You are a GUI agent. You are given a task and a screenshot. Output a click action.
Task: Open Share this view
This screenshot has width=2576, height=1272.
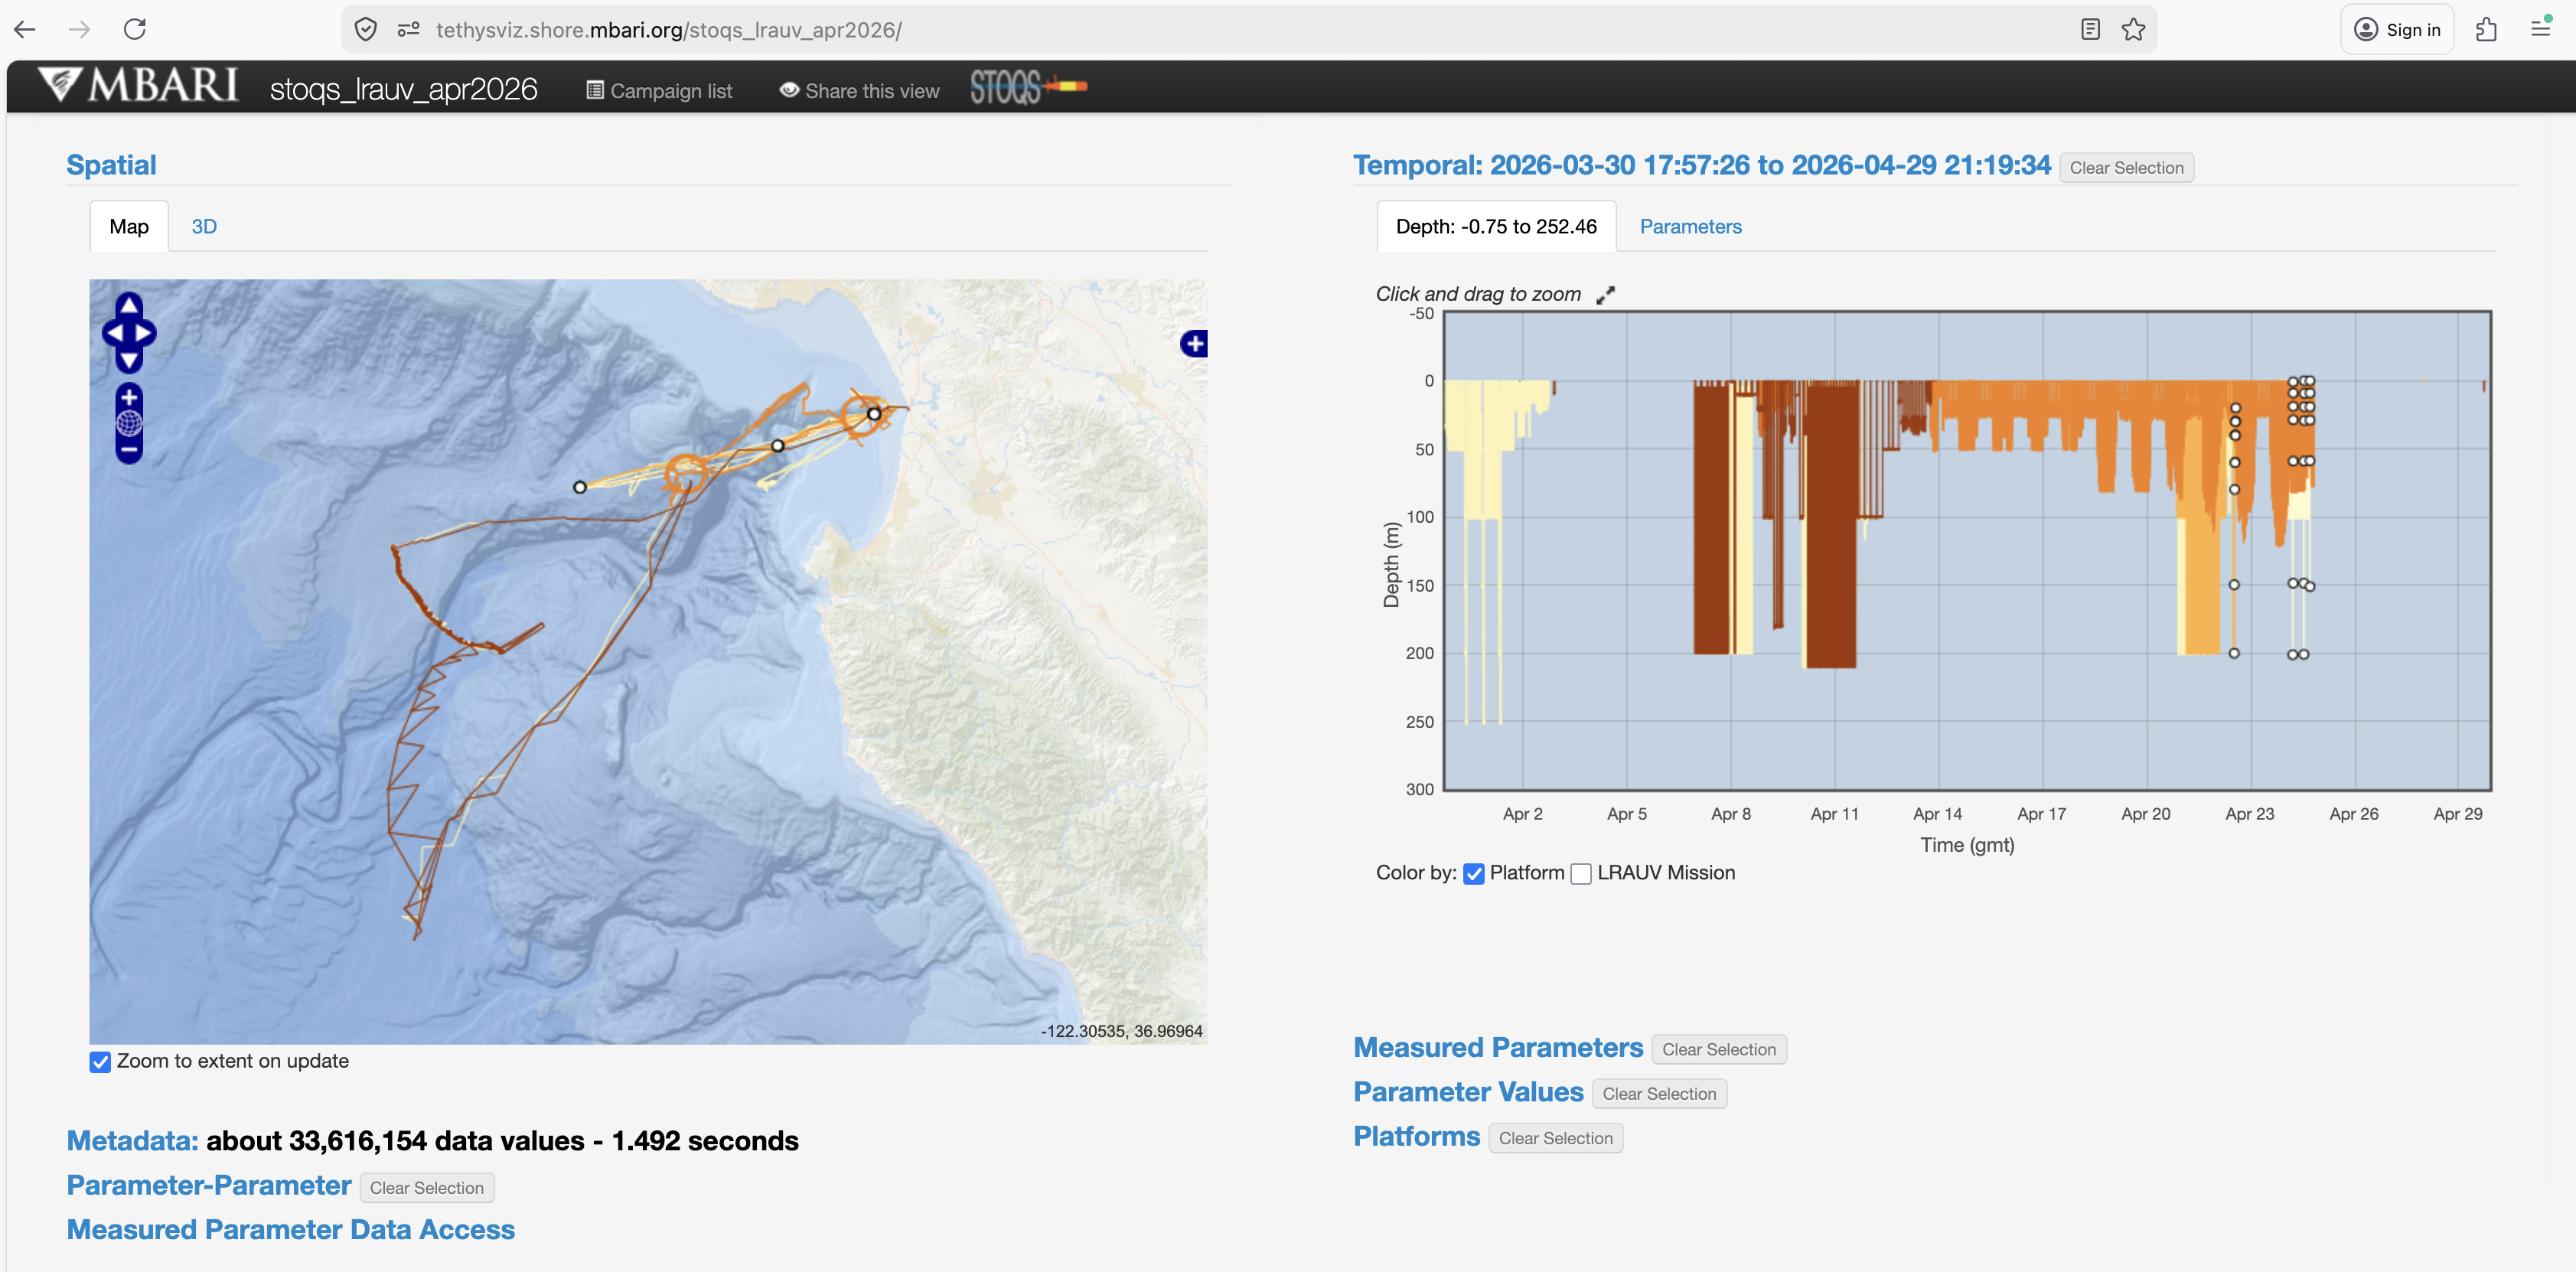pyautogui.click(x=859, y=91)
